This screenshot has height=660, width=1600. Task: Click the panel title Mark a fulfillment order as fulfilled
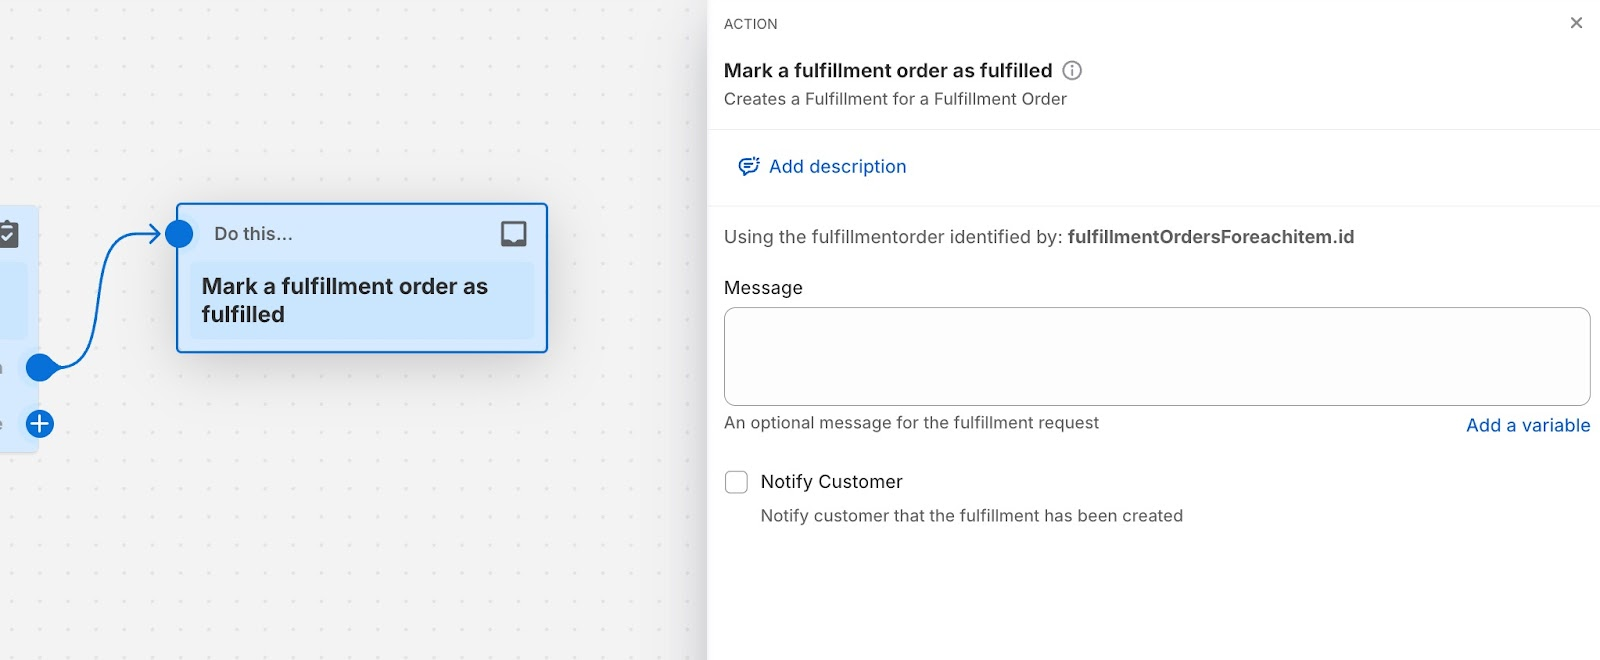tap(888, 71)
